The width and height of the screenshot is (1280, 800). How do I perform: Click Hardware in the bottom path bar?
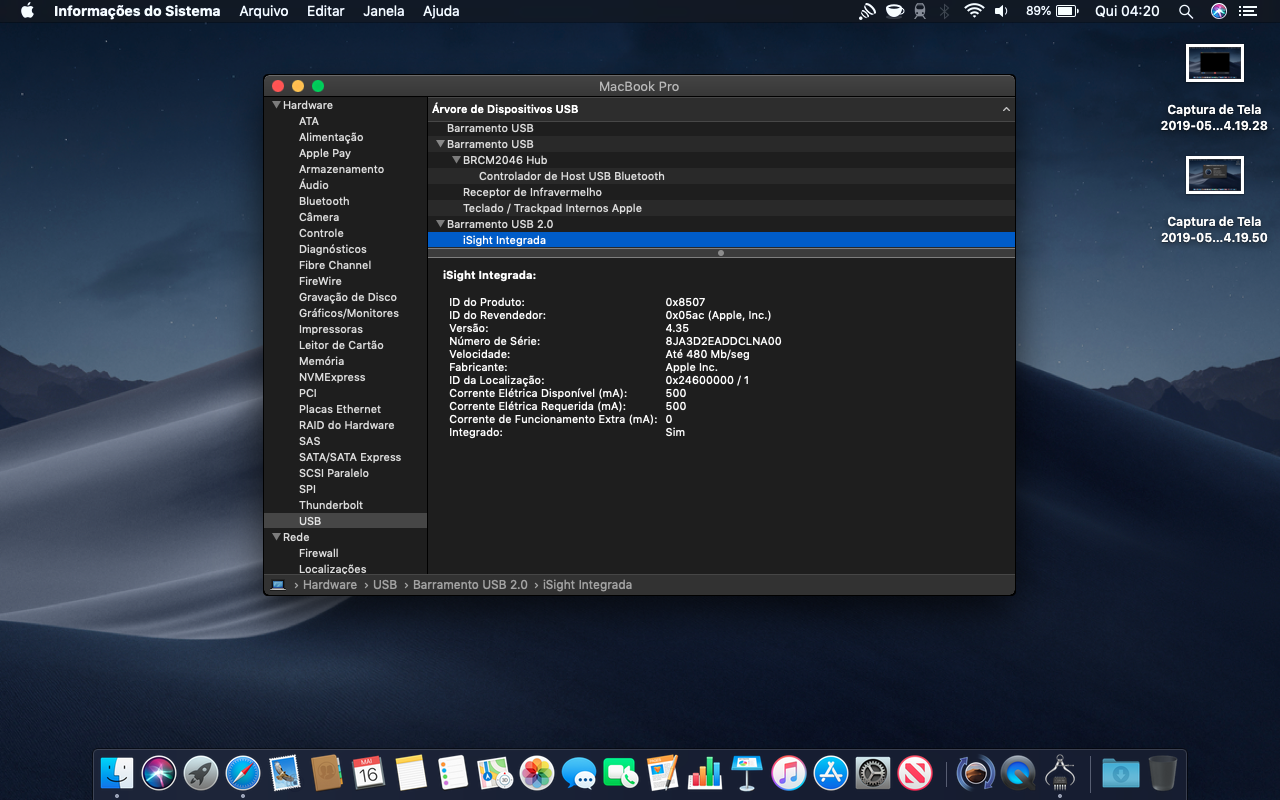329,585
